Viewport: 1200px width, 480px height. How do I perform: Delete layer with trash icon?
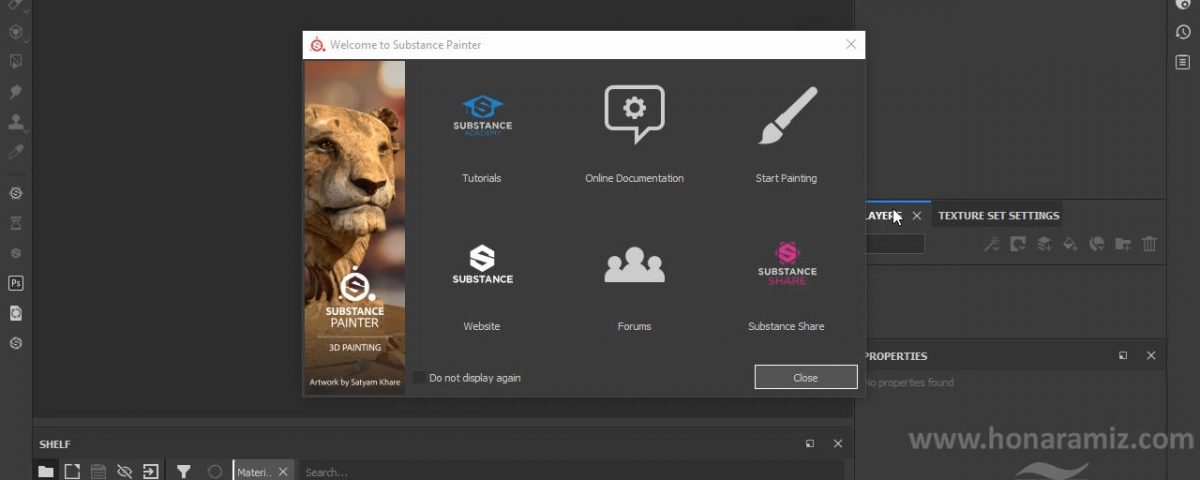[x=1150, y=243]
